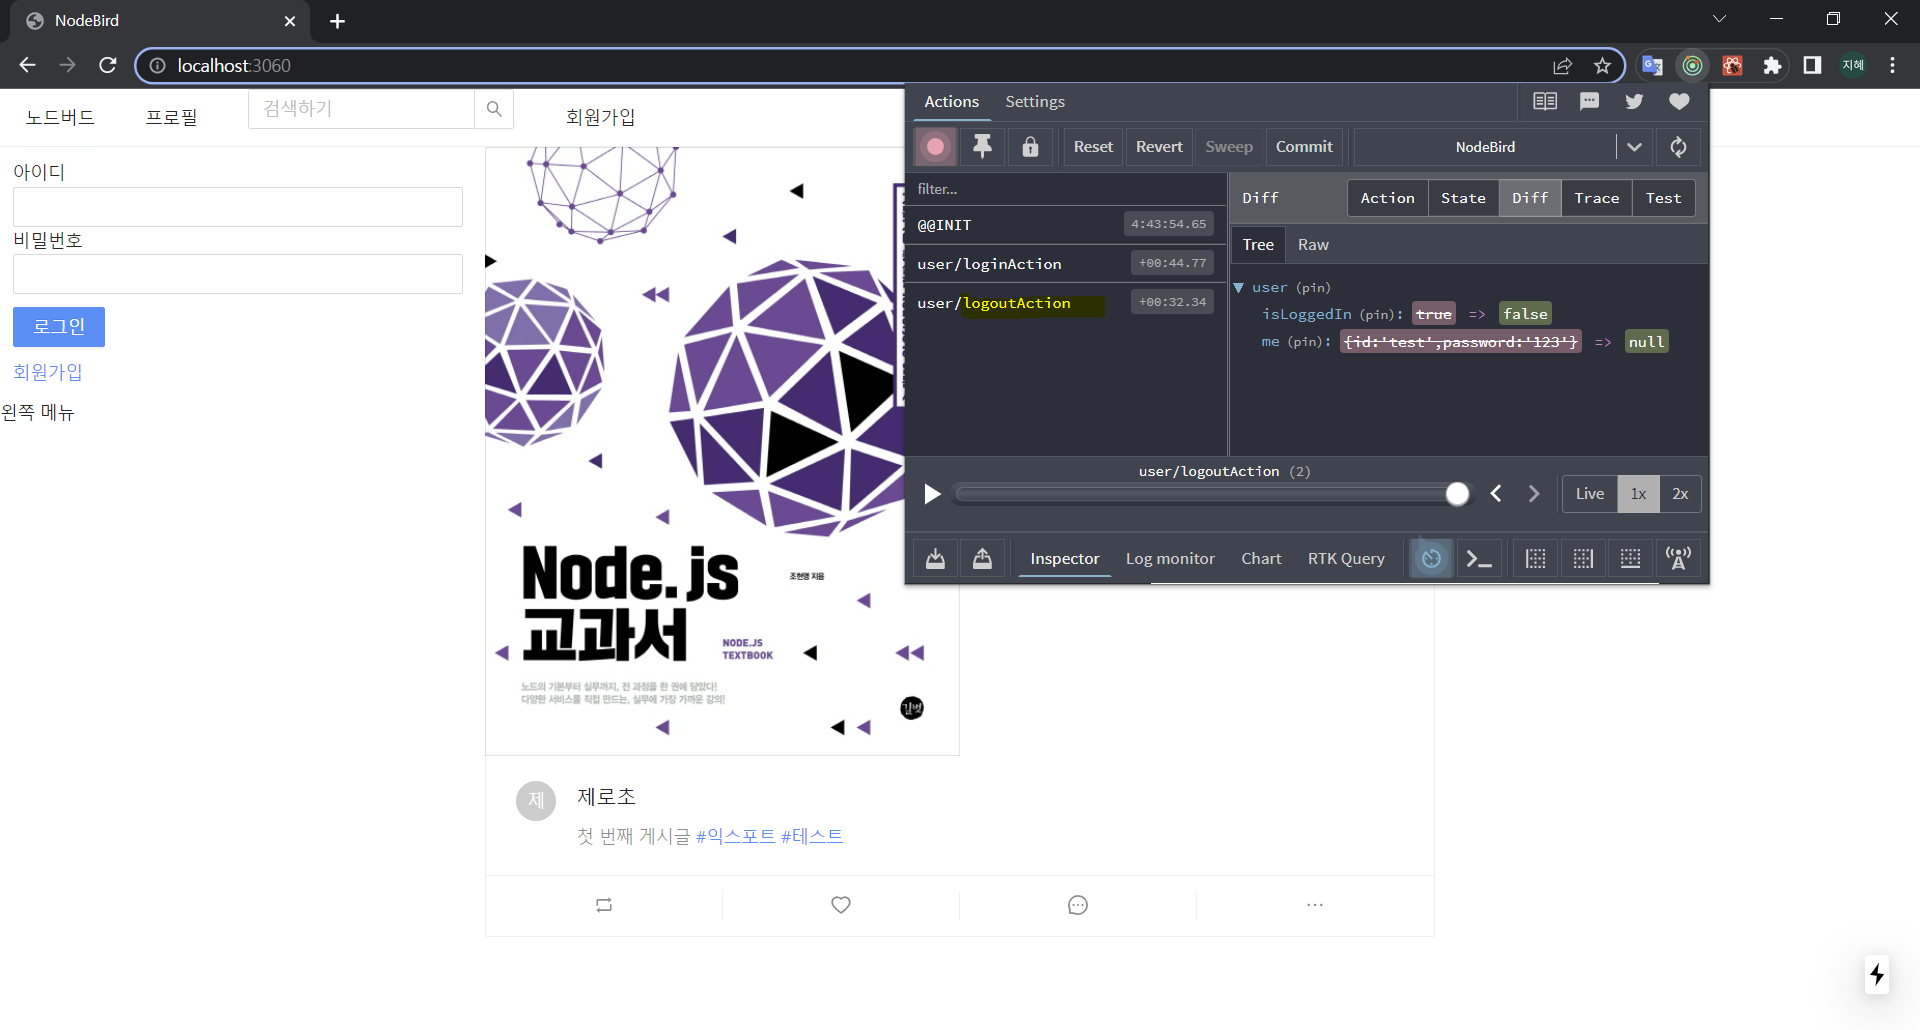Click the import state icon

[935, 559]
